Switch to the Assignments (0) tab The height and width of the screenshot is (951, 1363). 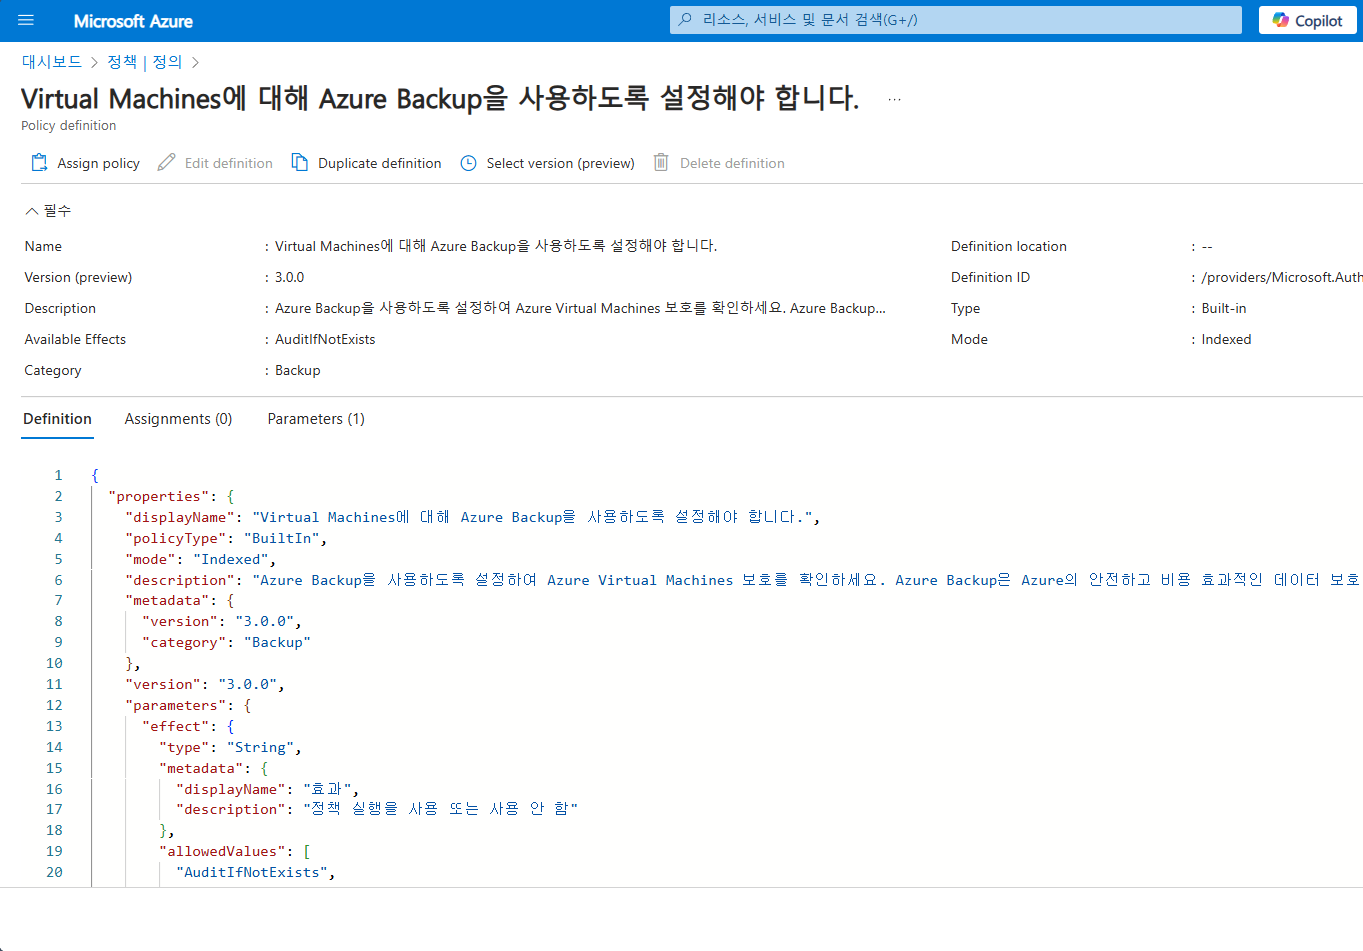coord(178,419)
